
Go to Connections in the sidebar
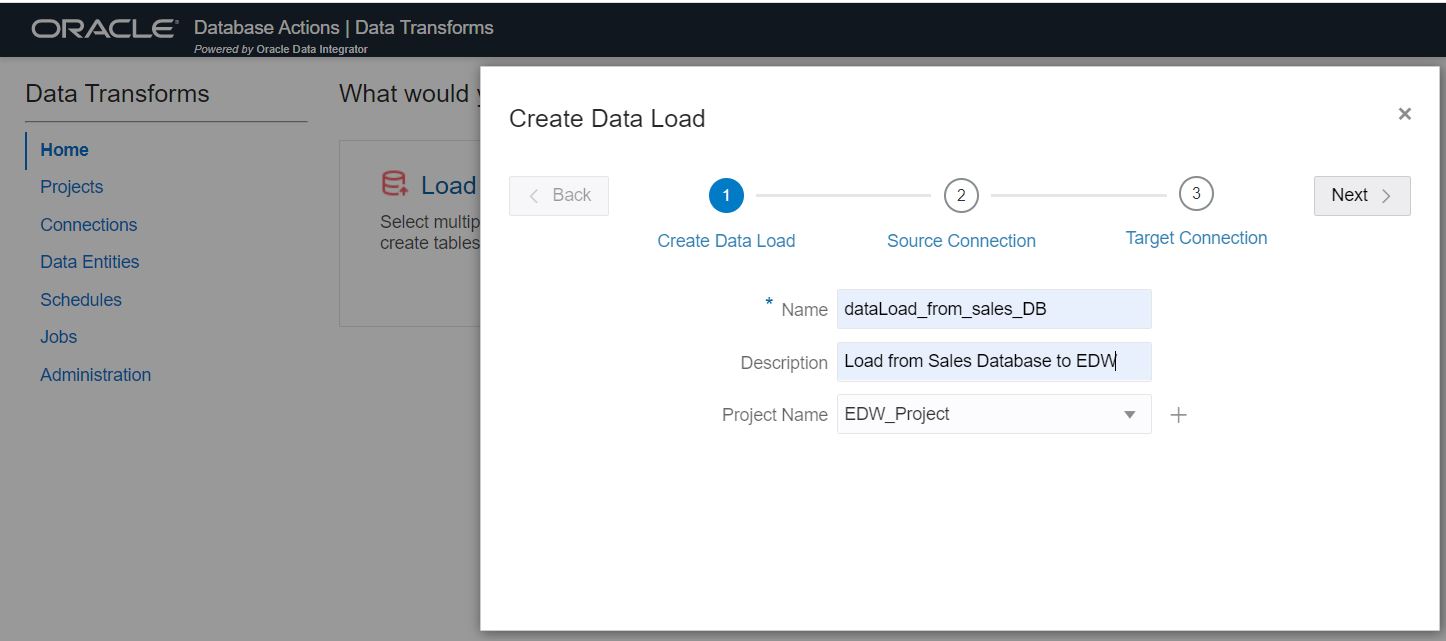pyautogui.click(x=88, y=225)
